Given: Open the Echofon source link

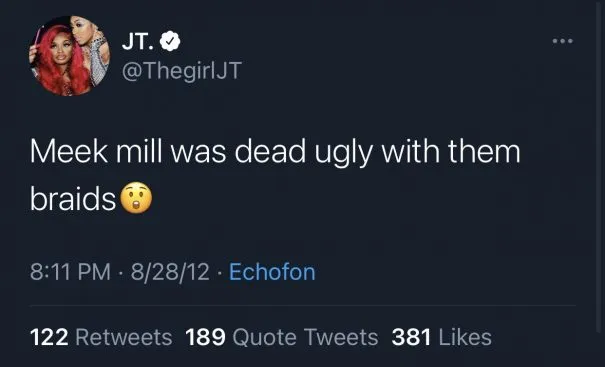Looking at the screenshot, I should pos(272,272).
